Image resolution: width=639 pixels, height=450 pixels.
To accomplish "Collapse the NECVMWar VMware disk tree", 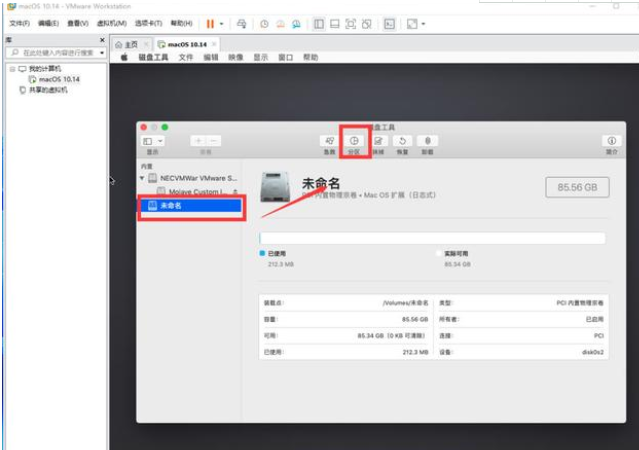I will [142, 178].
